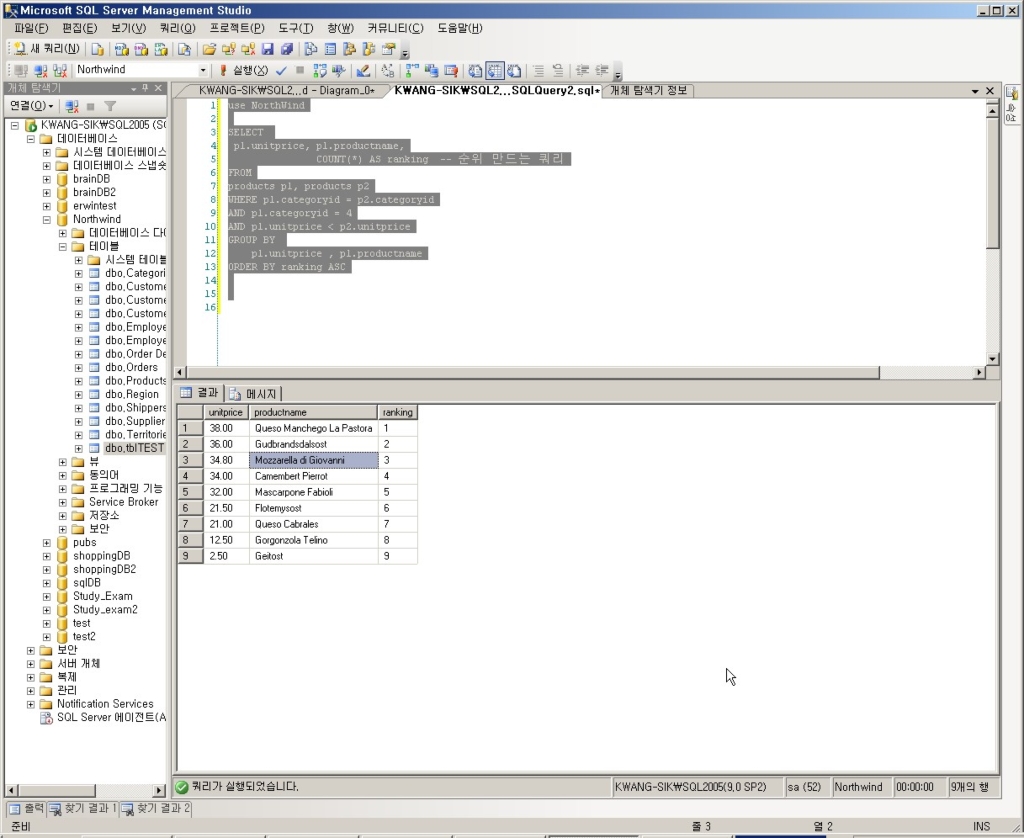
Task: Toggle SQLCMD Mode
Action: coord(451,70)
